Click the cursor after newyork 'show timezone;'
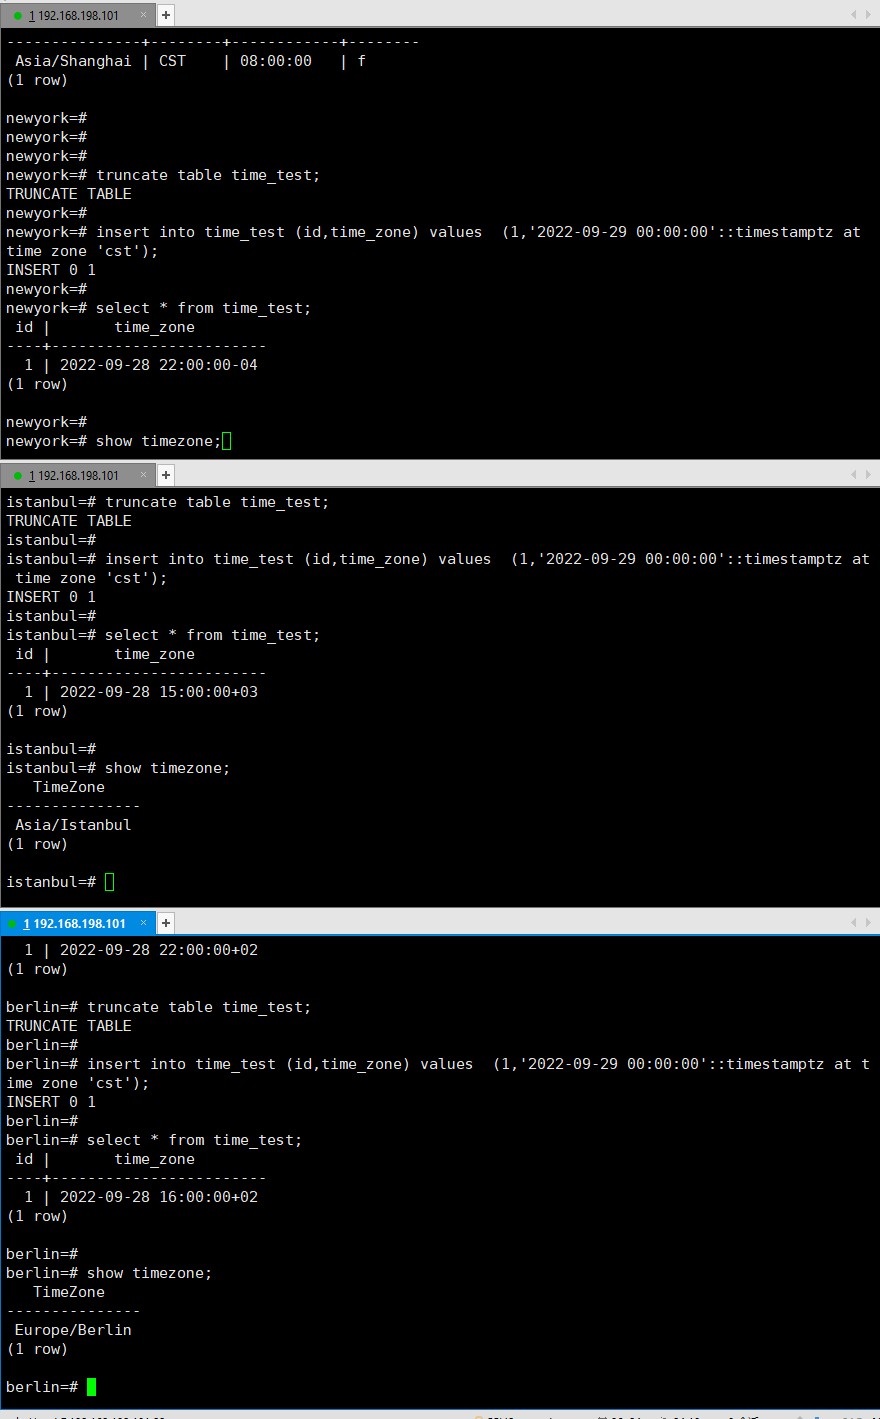The image size is (880, 1419). click(227, 441)
